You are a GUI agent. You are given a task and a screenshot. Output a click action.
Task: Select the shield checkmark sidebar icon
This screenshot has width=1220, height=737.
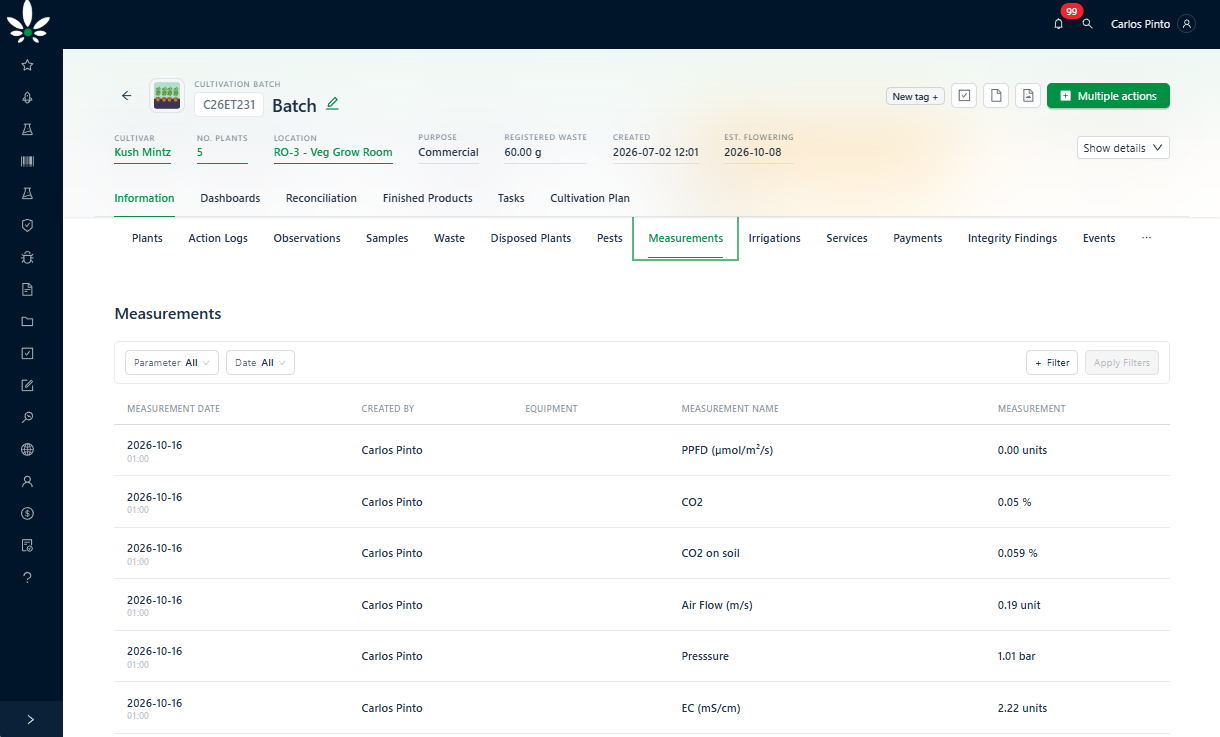pos(27,225)
